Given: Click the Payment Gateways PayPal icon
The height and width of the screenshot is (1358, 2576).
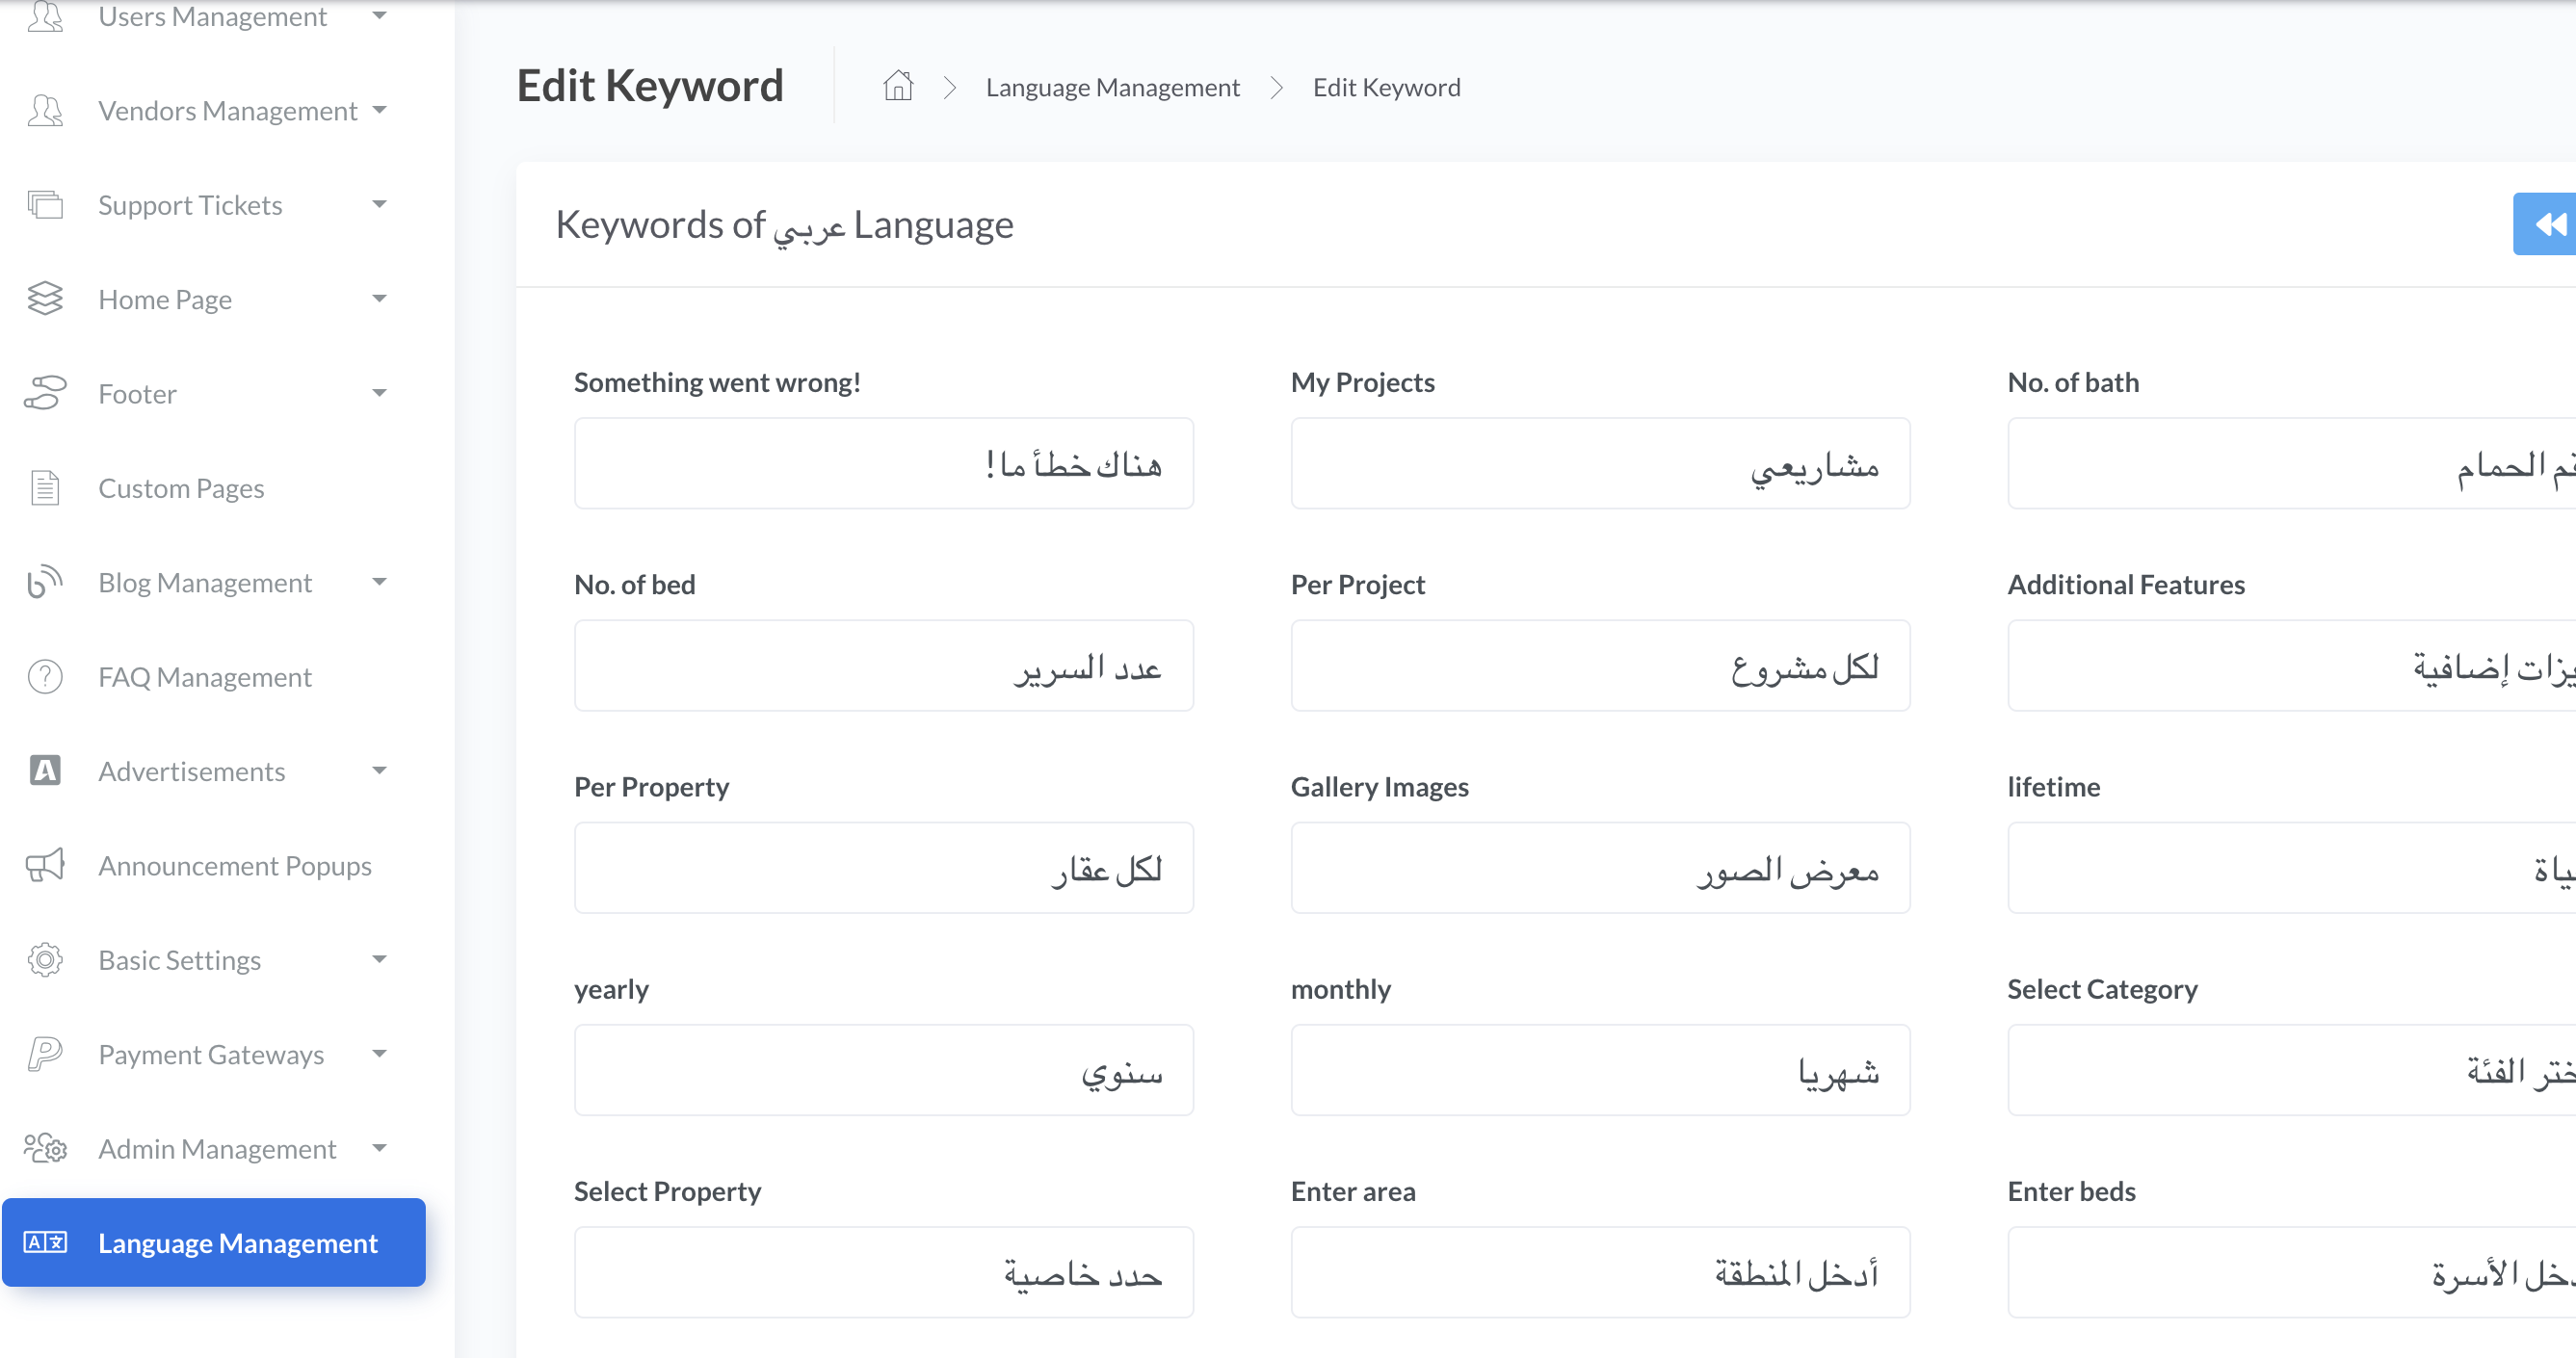Looking at the screenshot, I should click(x=45, y=1054).
